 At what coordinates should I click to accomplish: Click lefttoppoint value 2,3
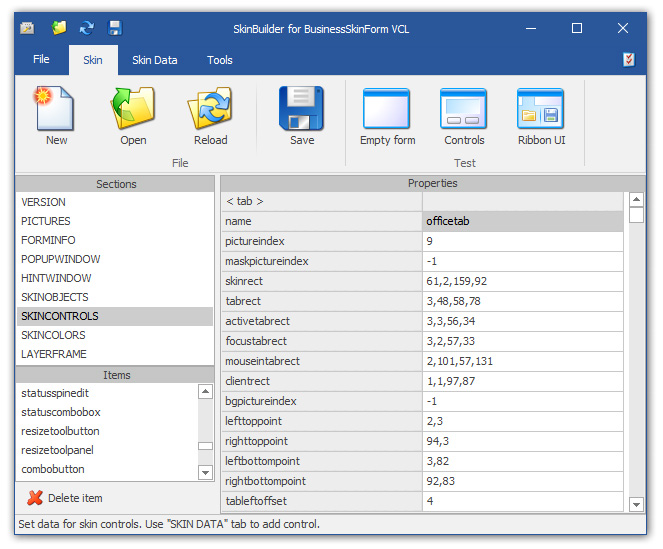[523, 421]
